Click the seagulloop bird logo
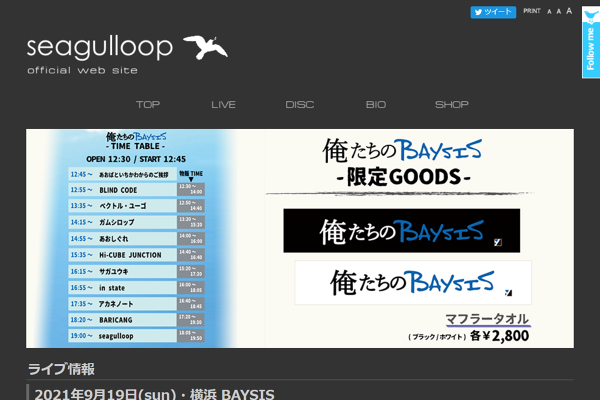 click(205, 47)
